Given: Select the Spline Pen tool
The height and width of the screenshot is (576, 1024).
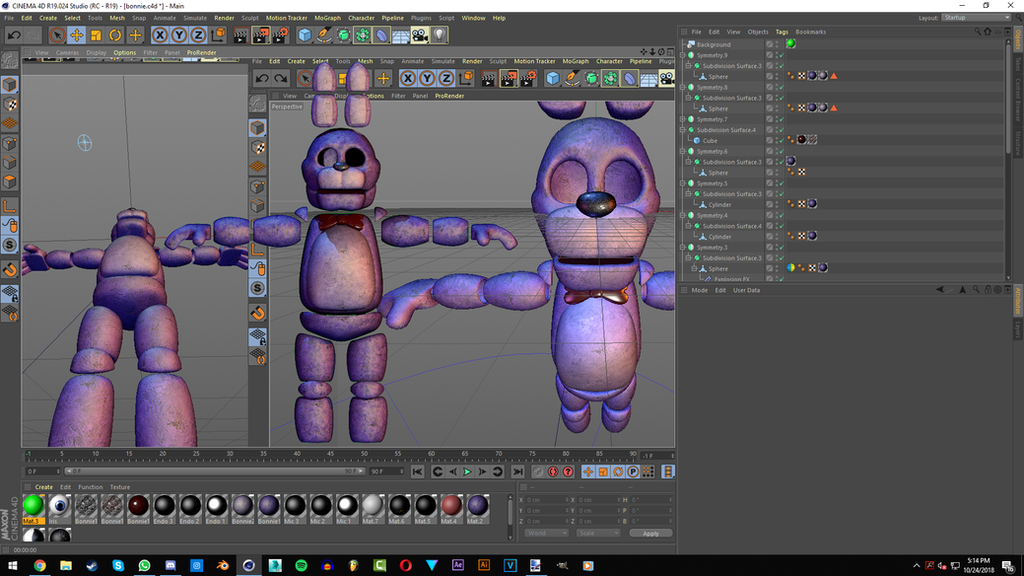Looking at the screenshot, I should [x=324, y=35].
